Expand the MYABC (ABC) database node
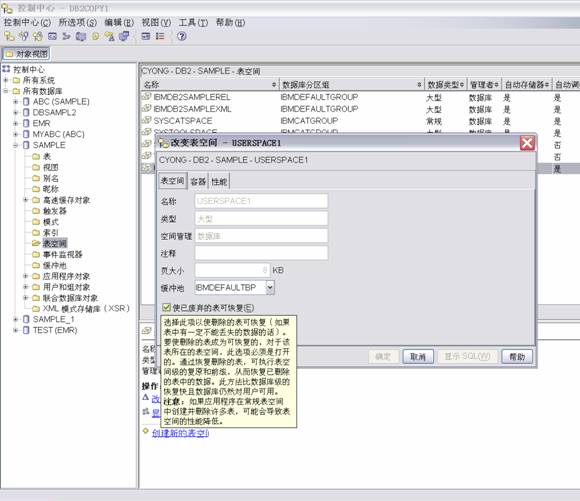This screenshot has width=580, height=501. point(16,134)
